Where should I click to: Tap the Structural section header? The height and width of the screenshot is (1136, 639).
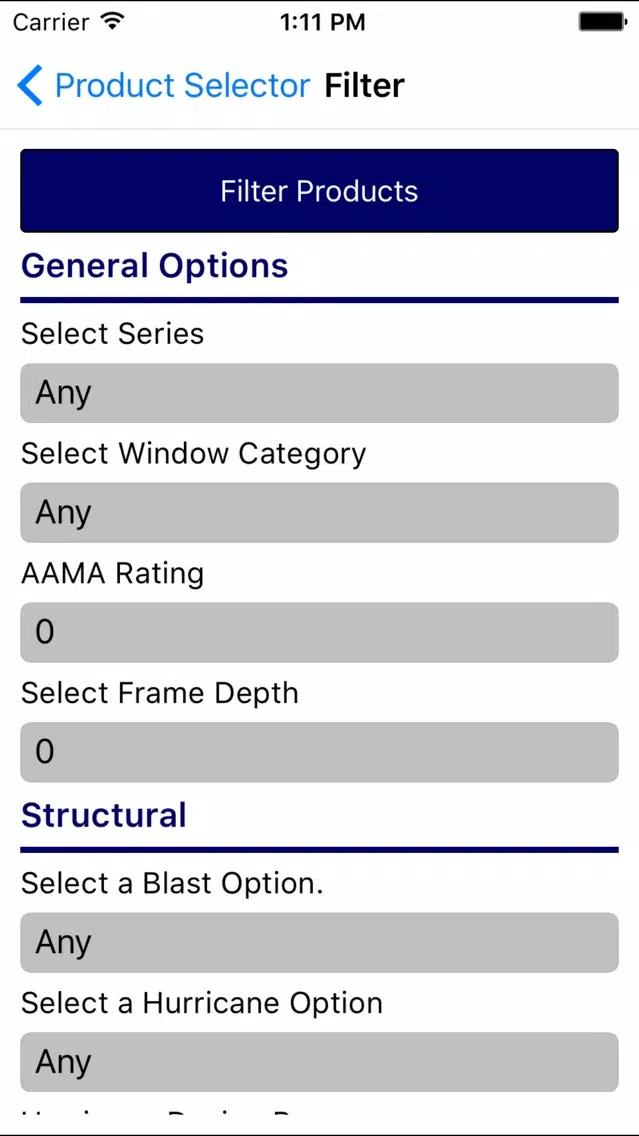click(x=104, y=814)
